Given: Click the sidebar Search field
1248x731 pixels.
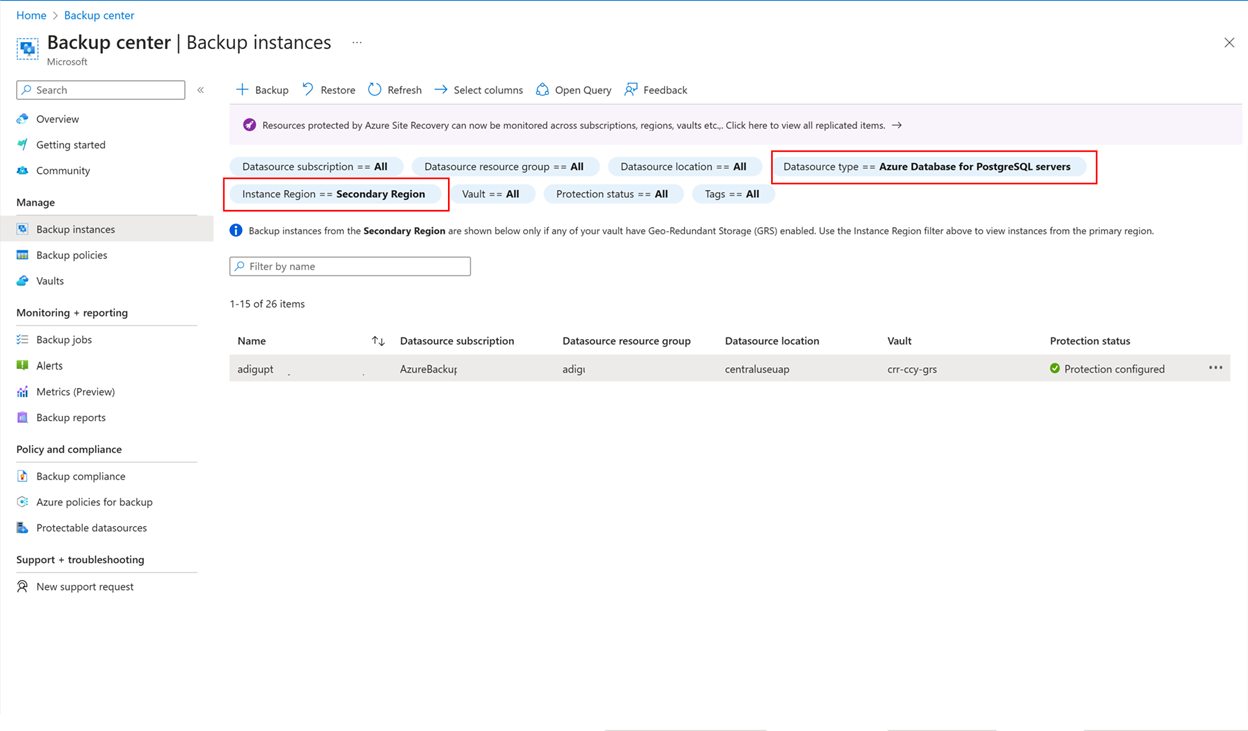Looking at the screenshot, I should pos(101,90).
